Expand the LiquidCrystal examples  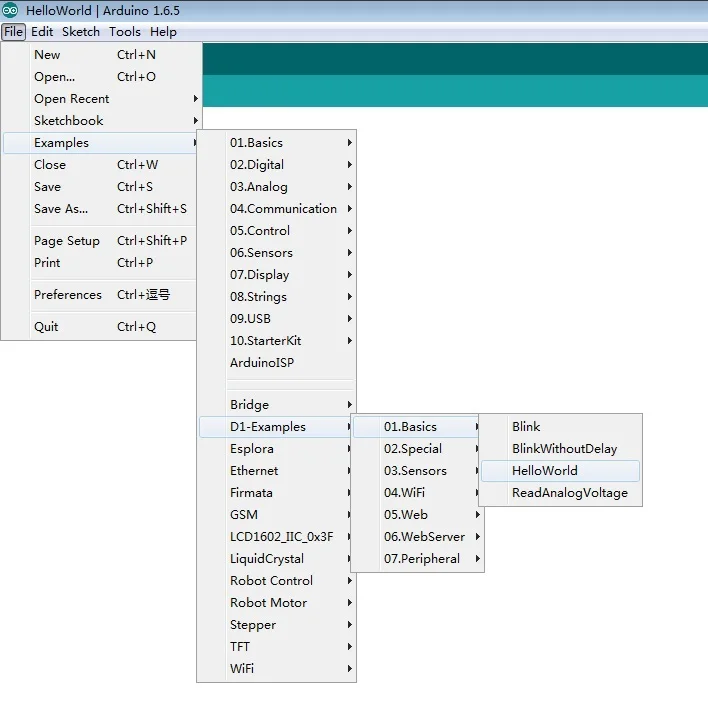(275, 558)
